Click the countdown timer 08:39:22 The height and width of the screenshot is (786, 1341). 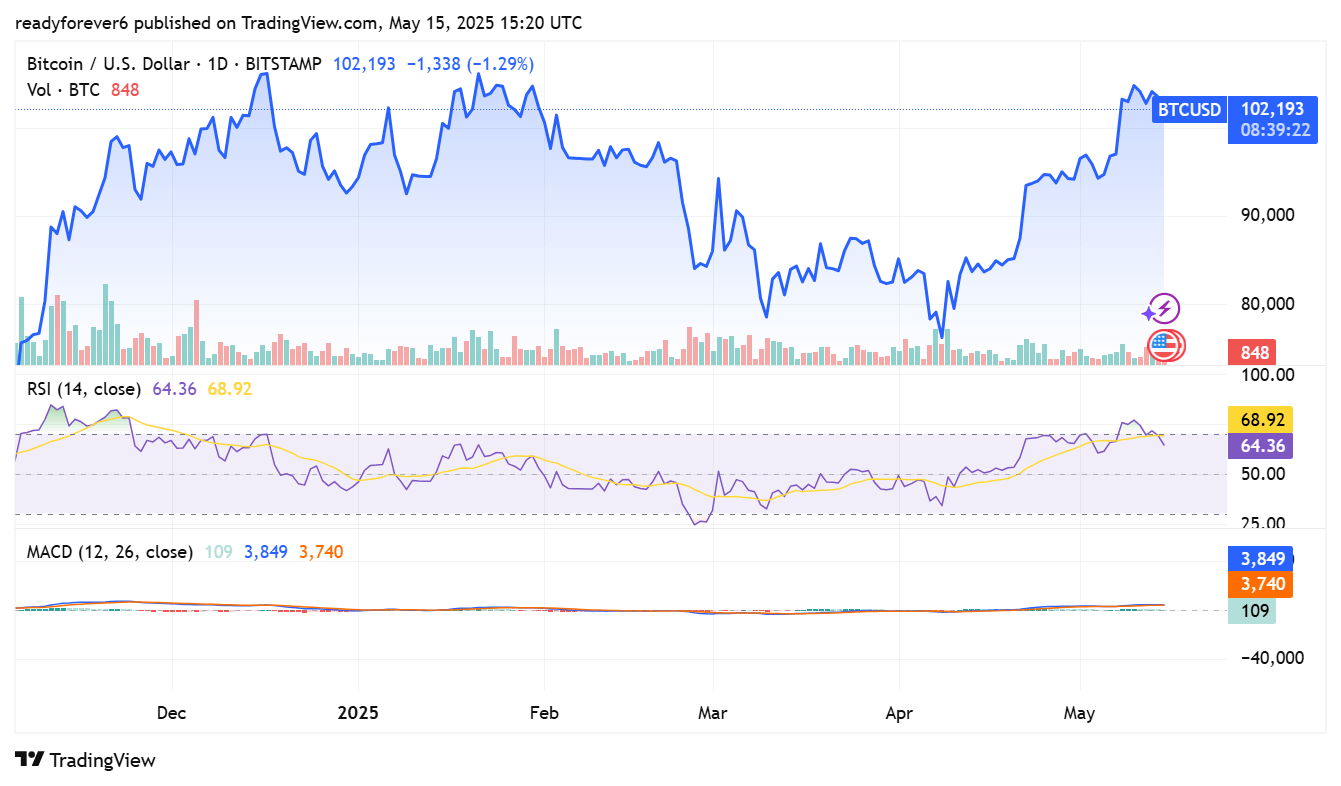coord(1275,130)
